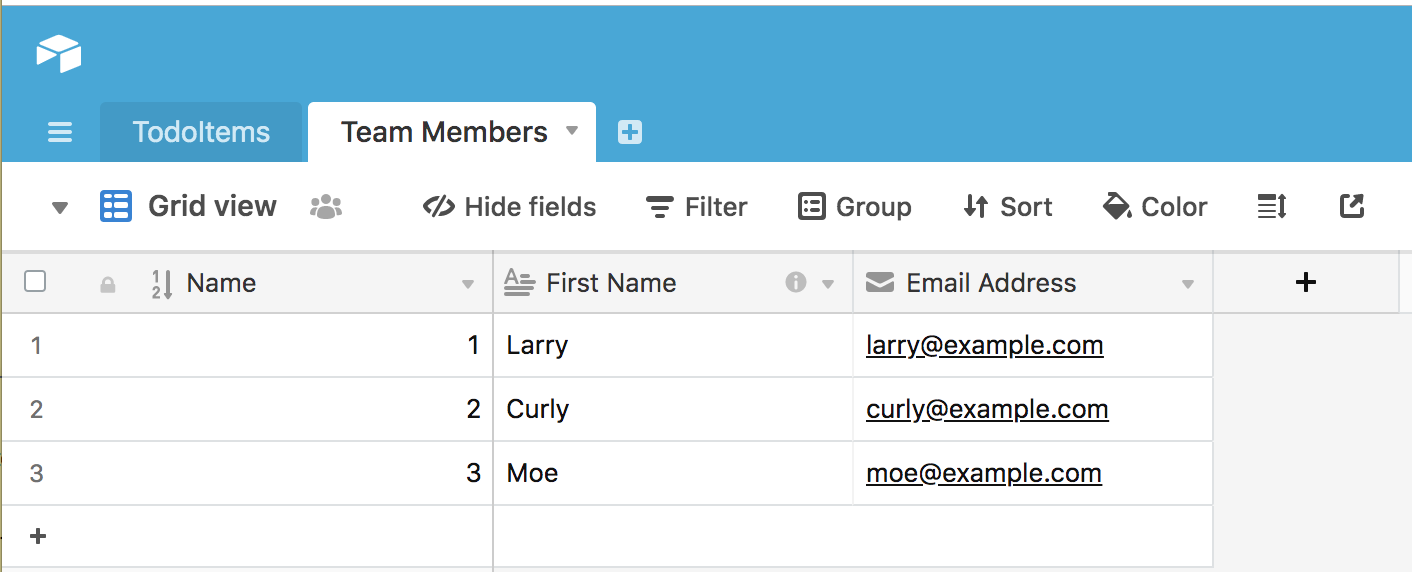This screenshot has width=1412, height=572.
Task: Open the Color options menu
Action: (1155, 207)
